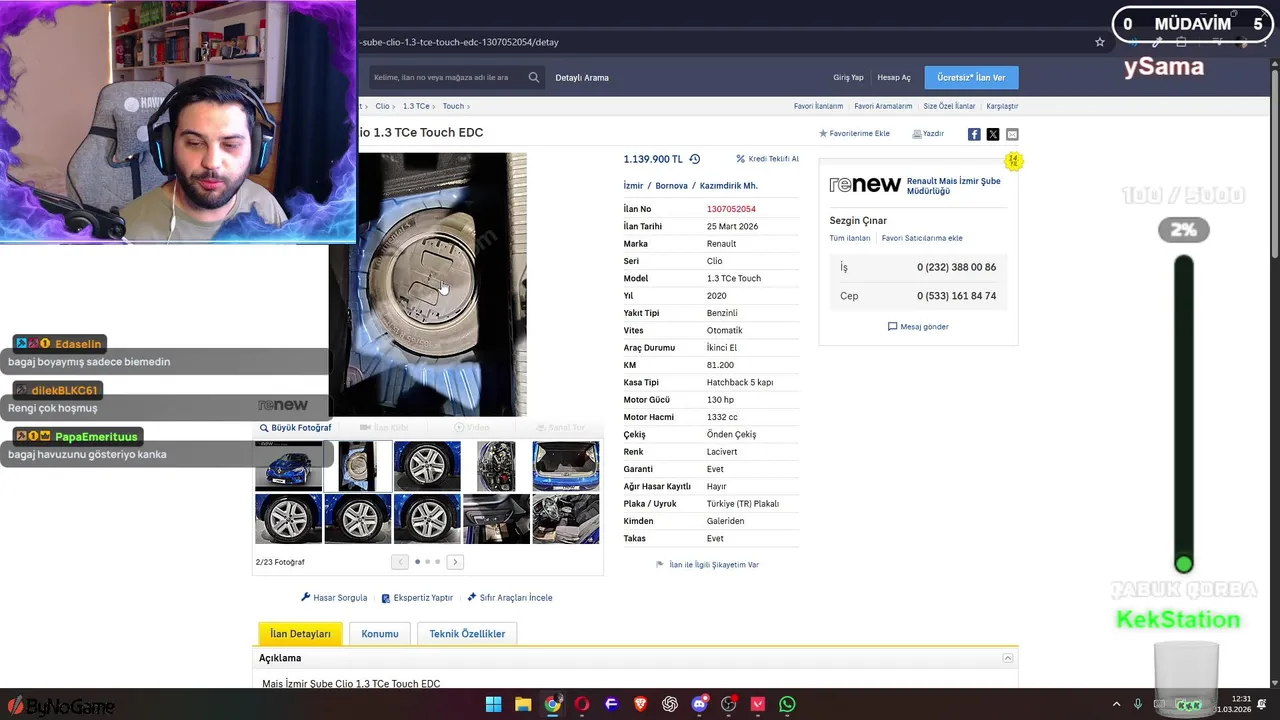Open Windows Start menu
This screenshot has height=720, width=1280.
click(493, 704)
